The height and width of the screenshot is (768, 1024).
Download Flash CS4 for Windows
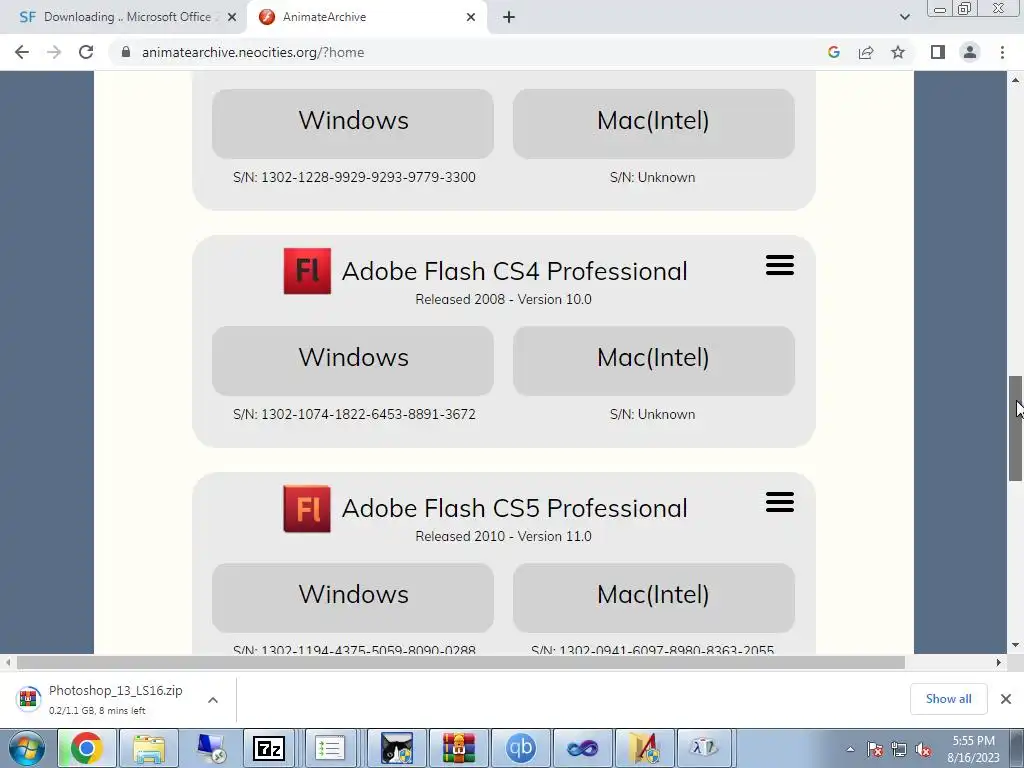point(353,360)
